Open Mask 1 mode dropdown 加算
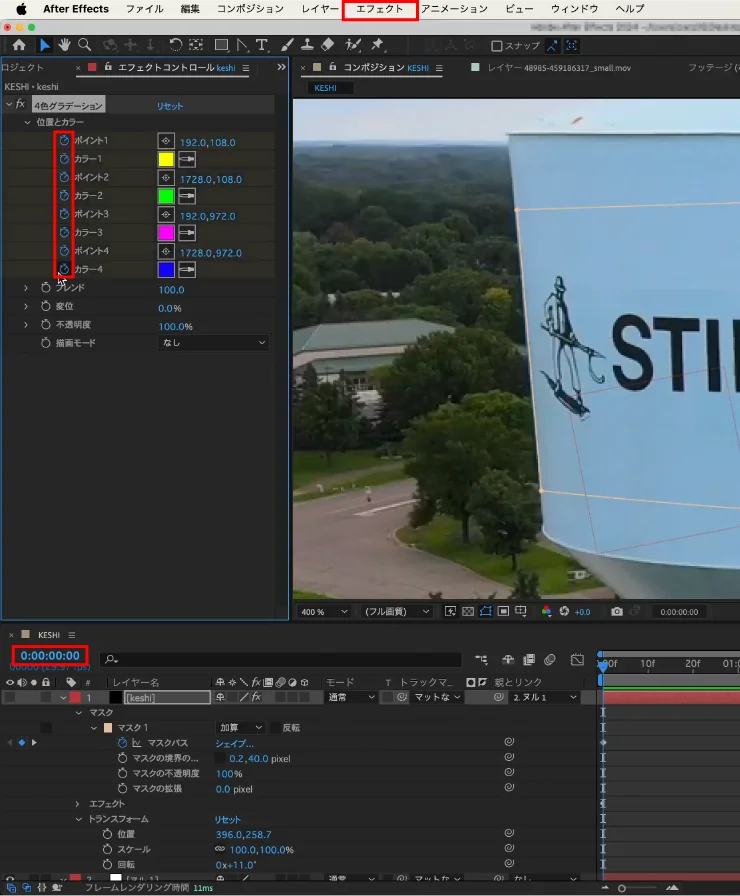 point(241,727)
